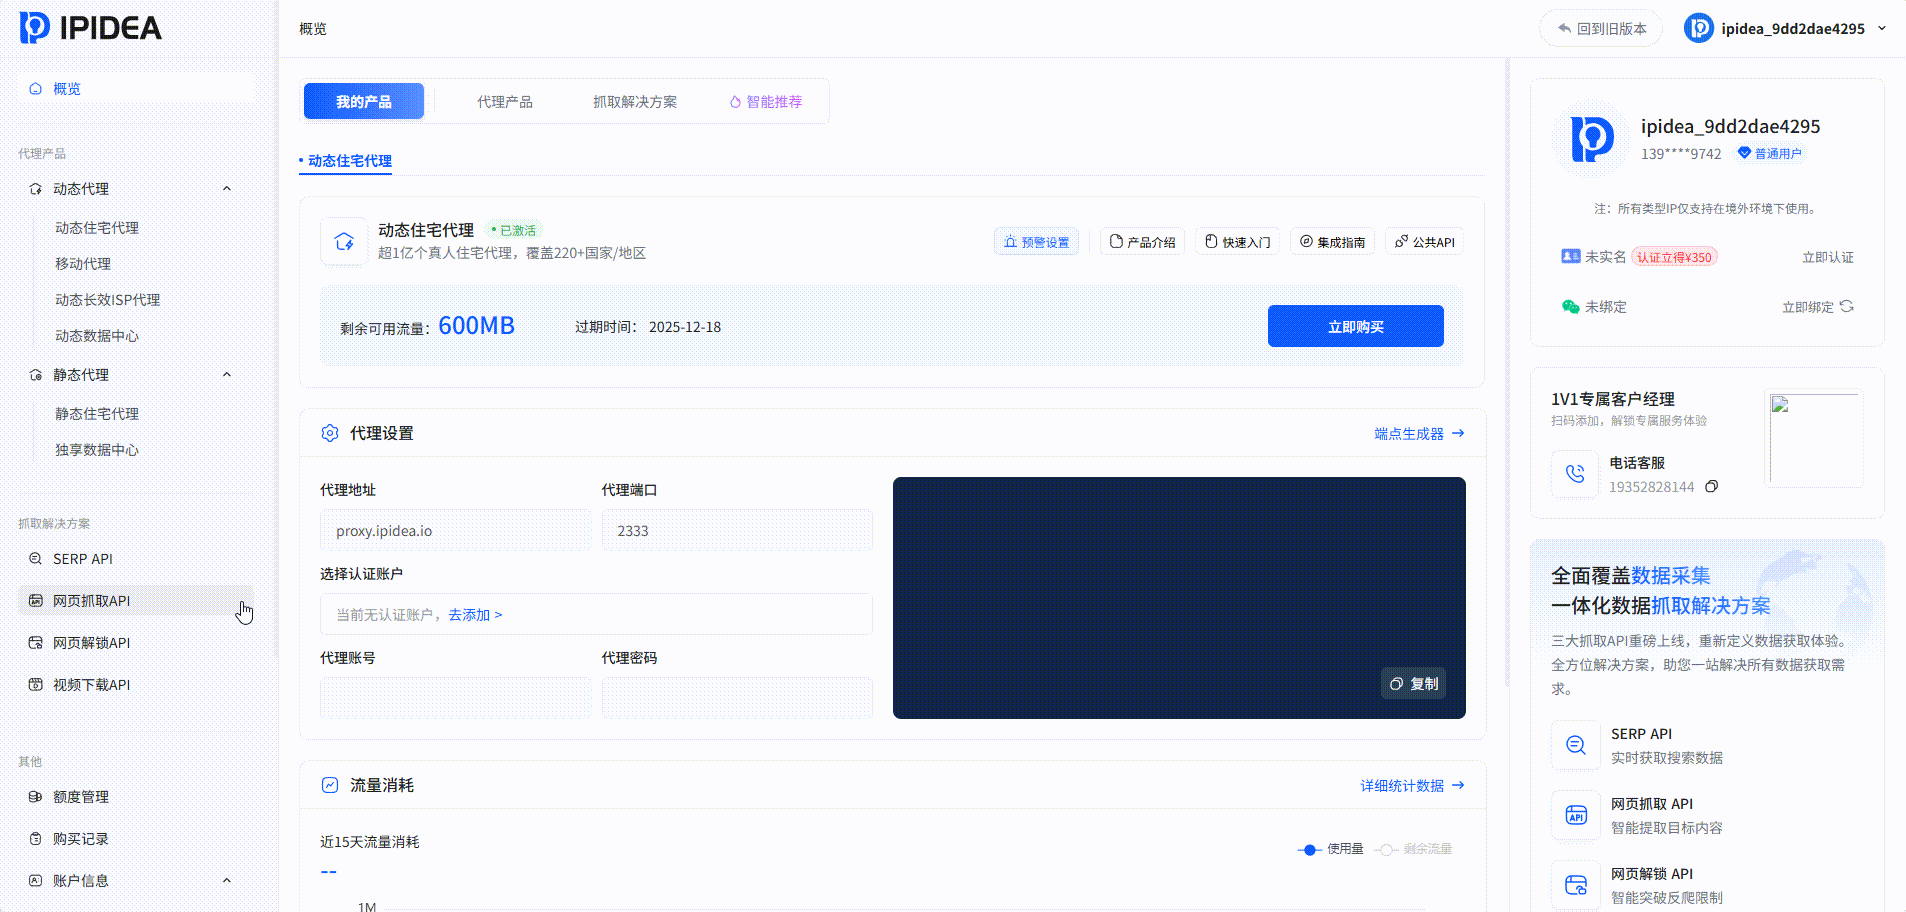Click the WeChat icon next to 未绑定
Image resolution: width=1906 pixels, height=912 pixels.
1571,307
